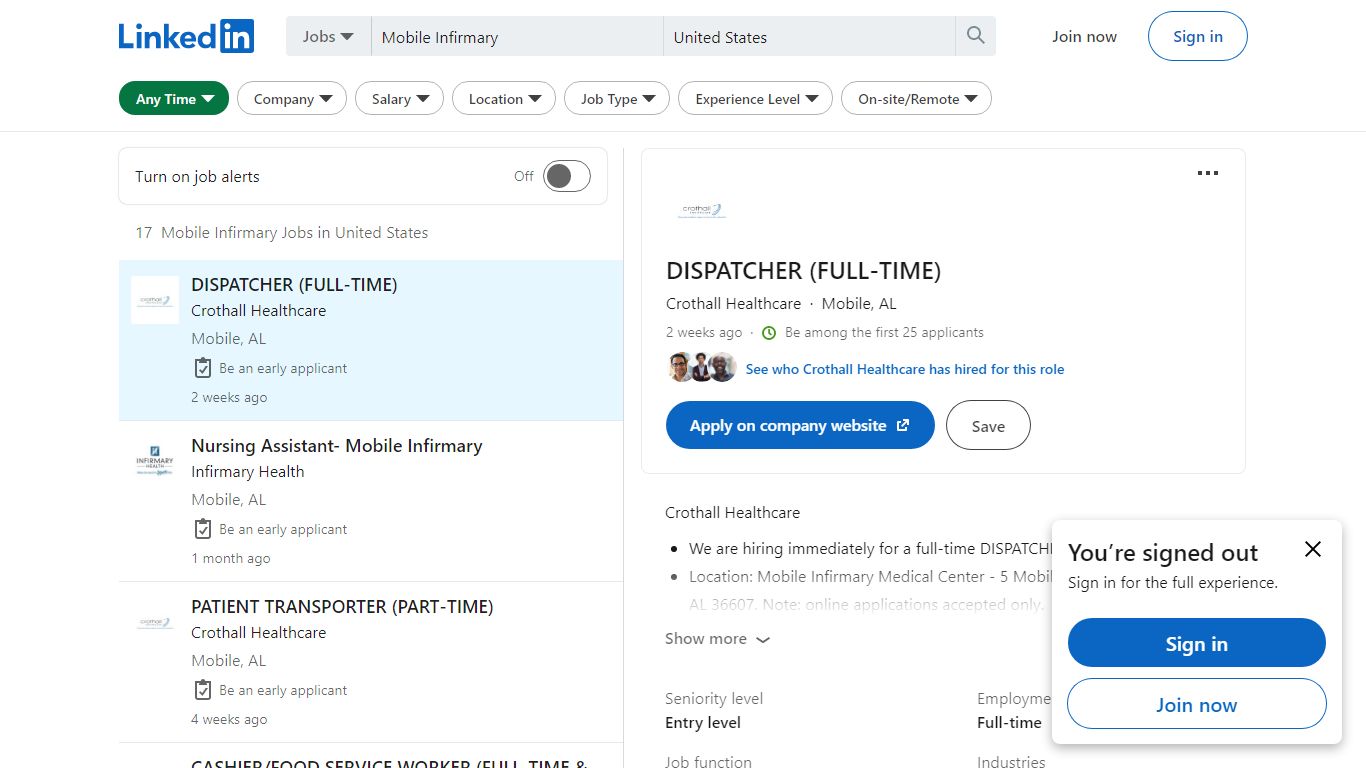Click Crothall logo in Patient Transporter listing
This screenshot has width=1366, height=768.
click(155, 622)
